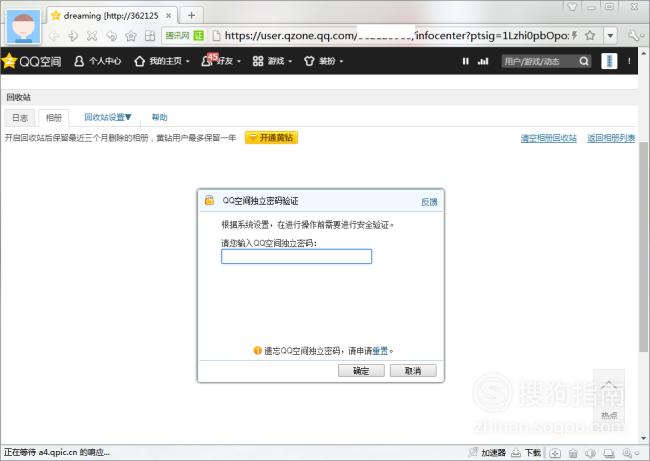The height and width of the screenshot is (461, 650).
Task: Click the page icon in address bar
Action: pyautogui.click(x=216, y=36)
